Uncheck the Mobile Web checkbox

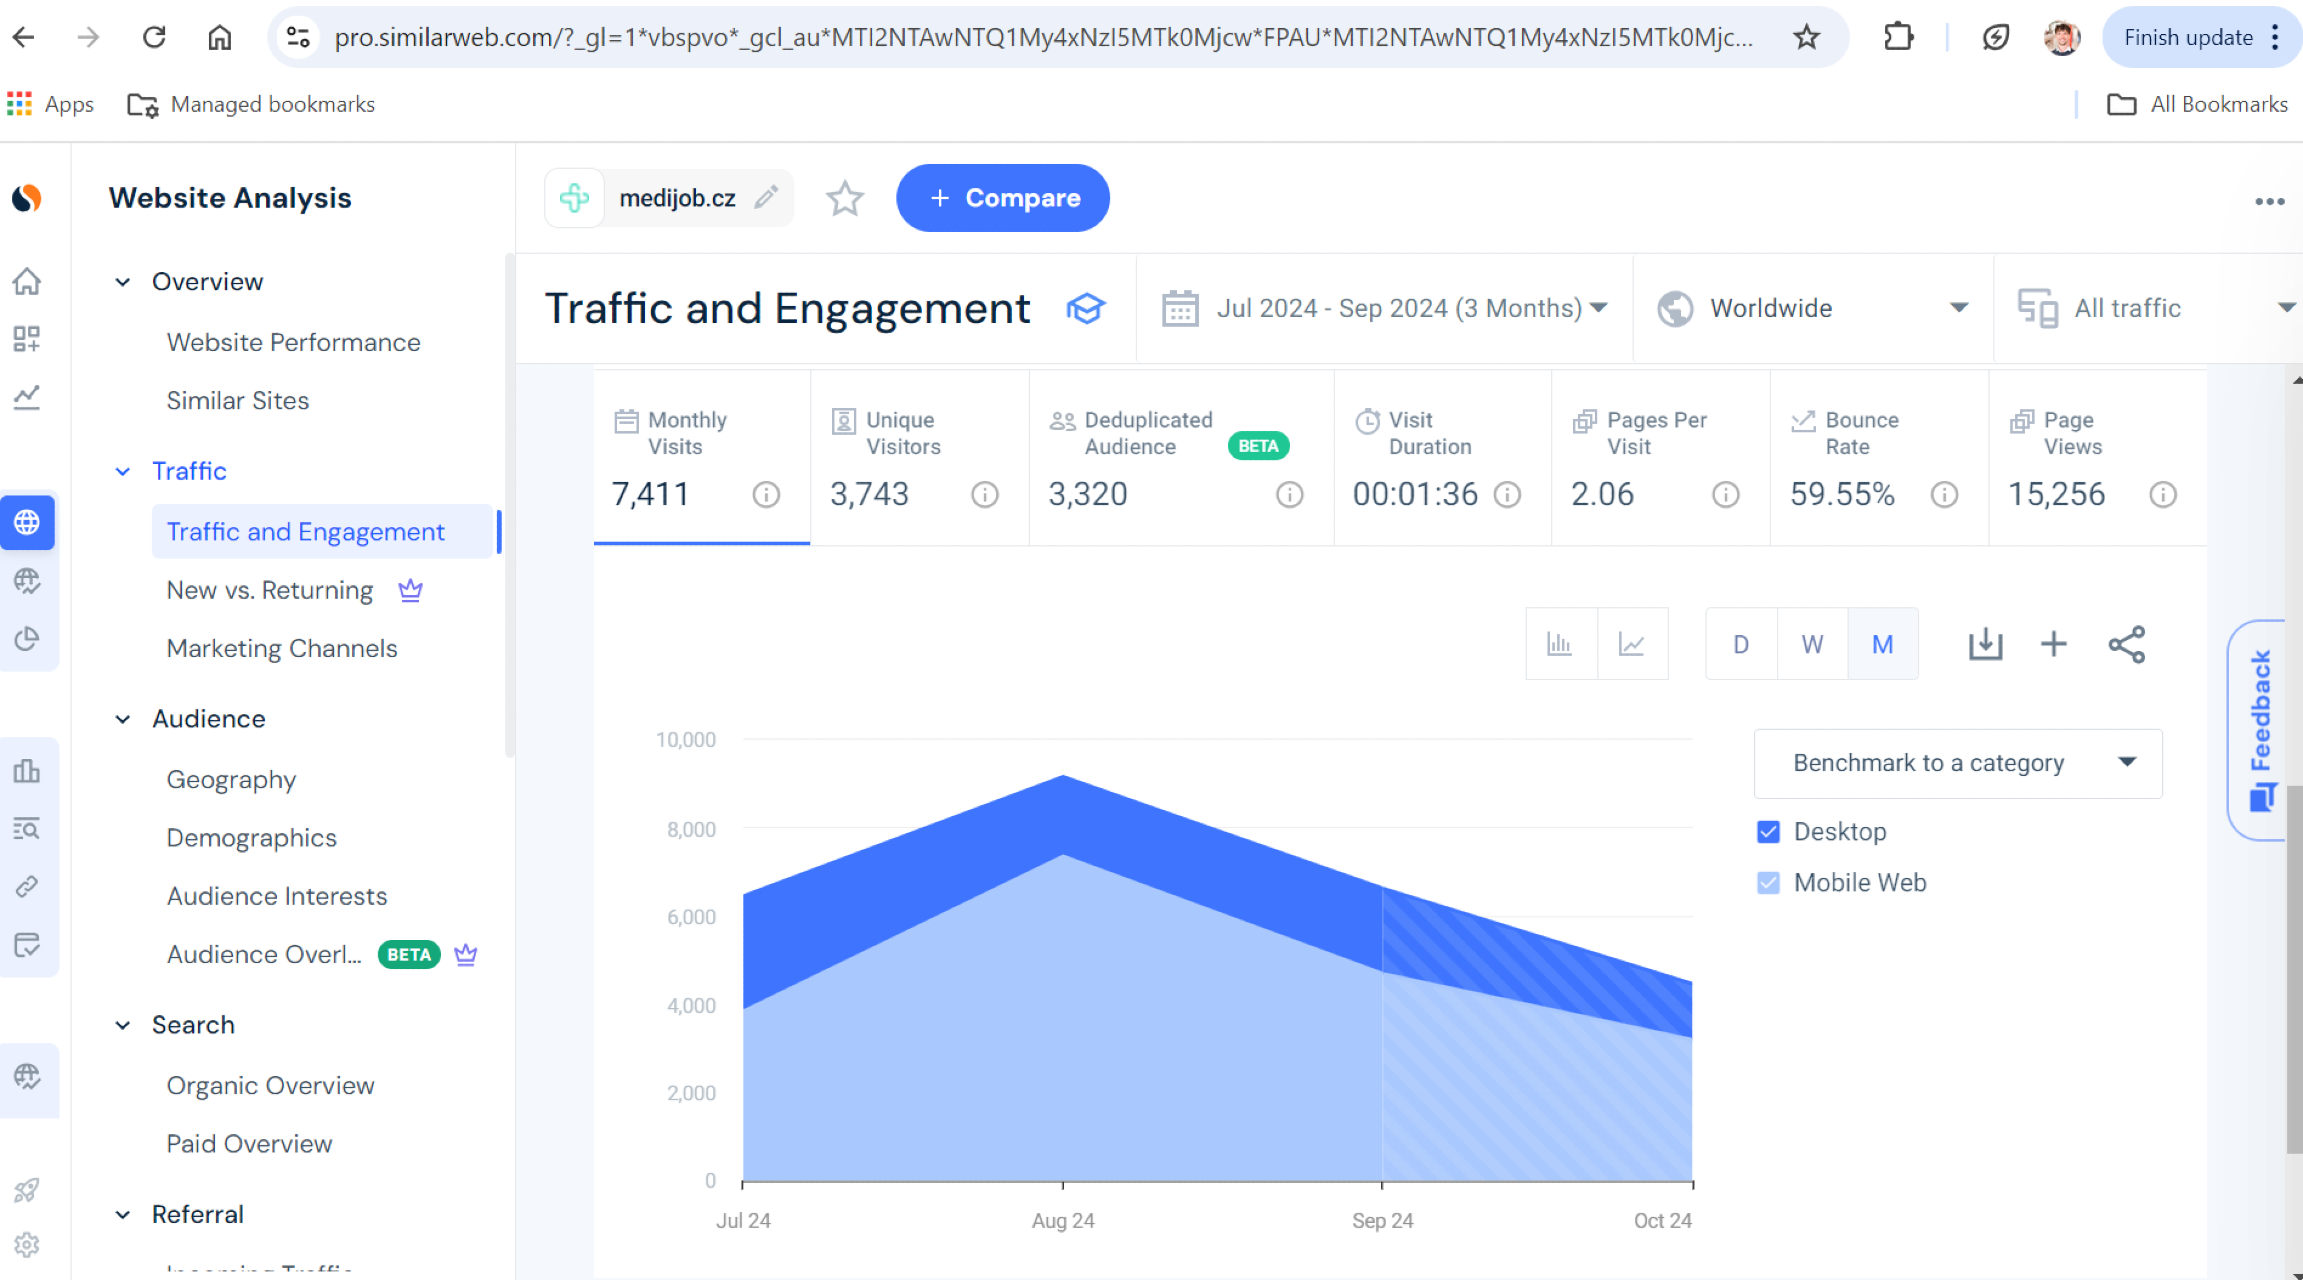[1768, 882]
